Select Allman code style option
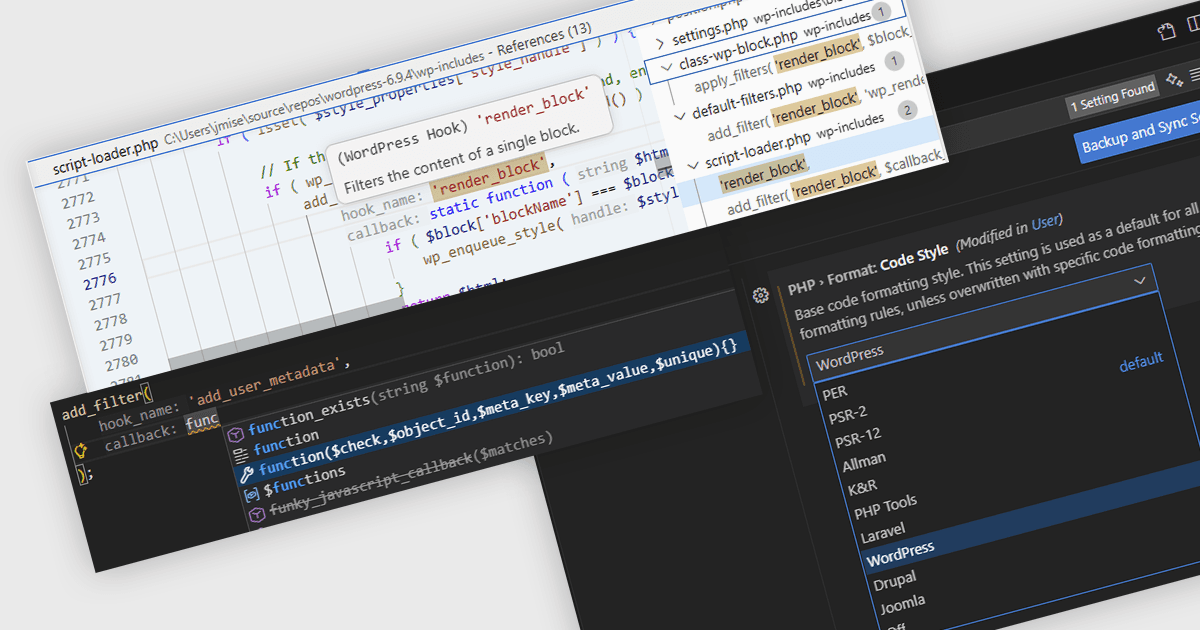1200x630 pixels. [863, 461]
